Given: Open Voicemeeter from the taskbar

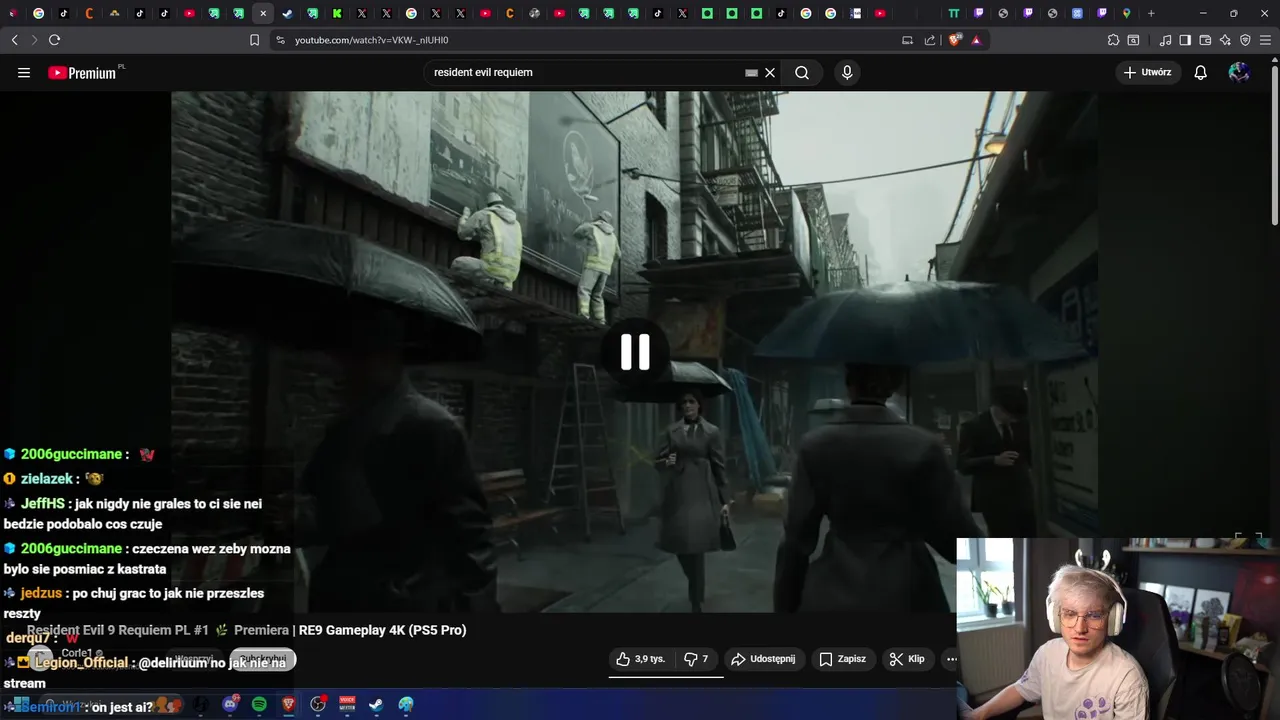Looking at the screenshot, I should pos(347,704).
